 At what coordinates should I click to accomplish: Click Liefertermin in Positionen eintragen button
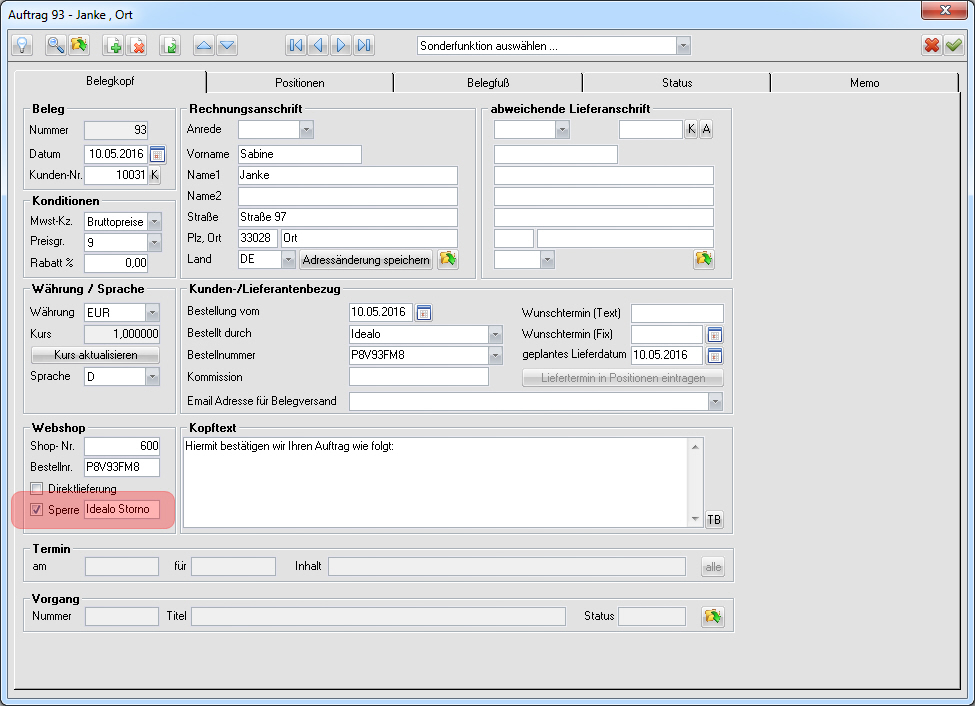coord(622,378)
